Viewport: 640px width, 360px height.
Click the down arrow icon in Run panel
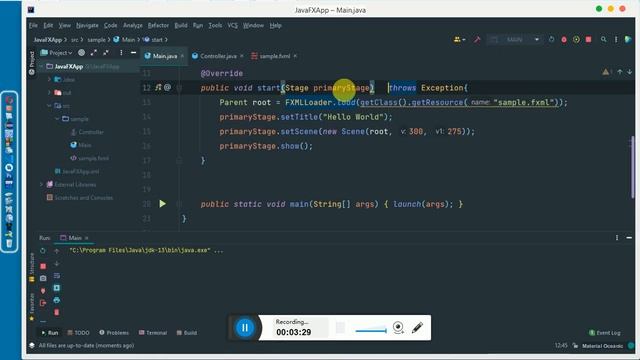pyautogui.click(x=56, y=264)
